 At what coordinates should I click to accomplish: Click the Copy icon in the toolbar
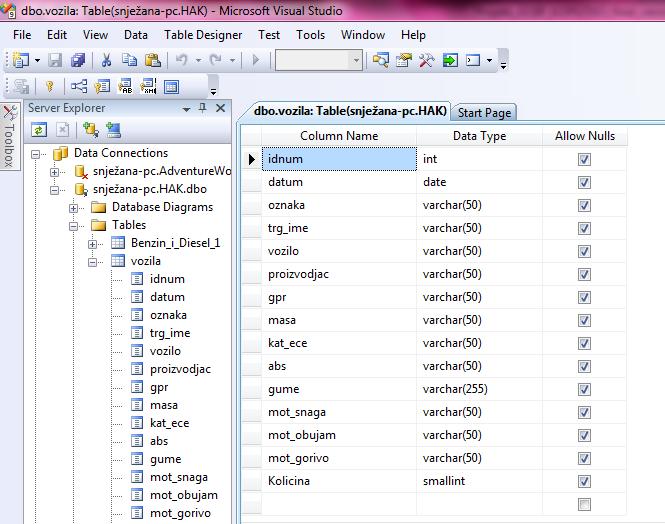pos(129,60)
